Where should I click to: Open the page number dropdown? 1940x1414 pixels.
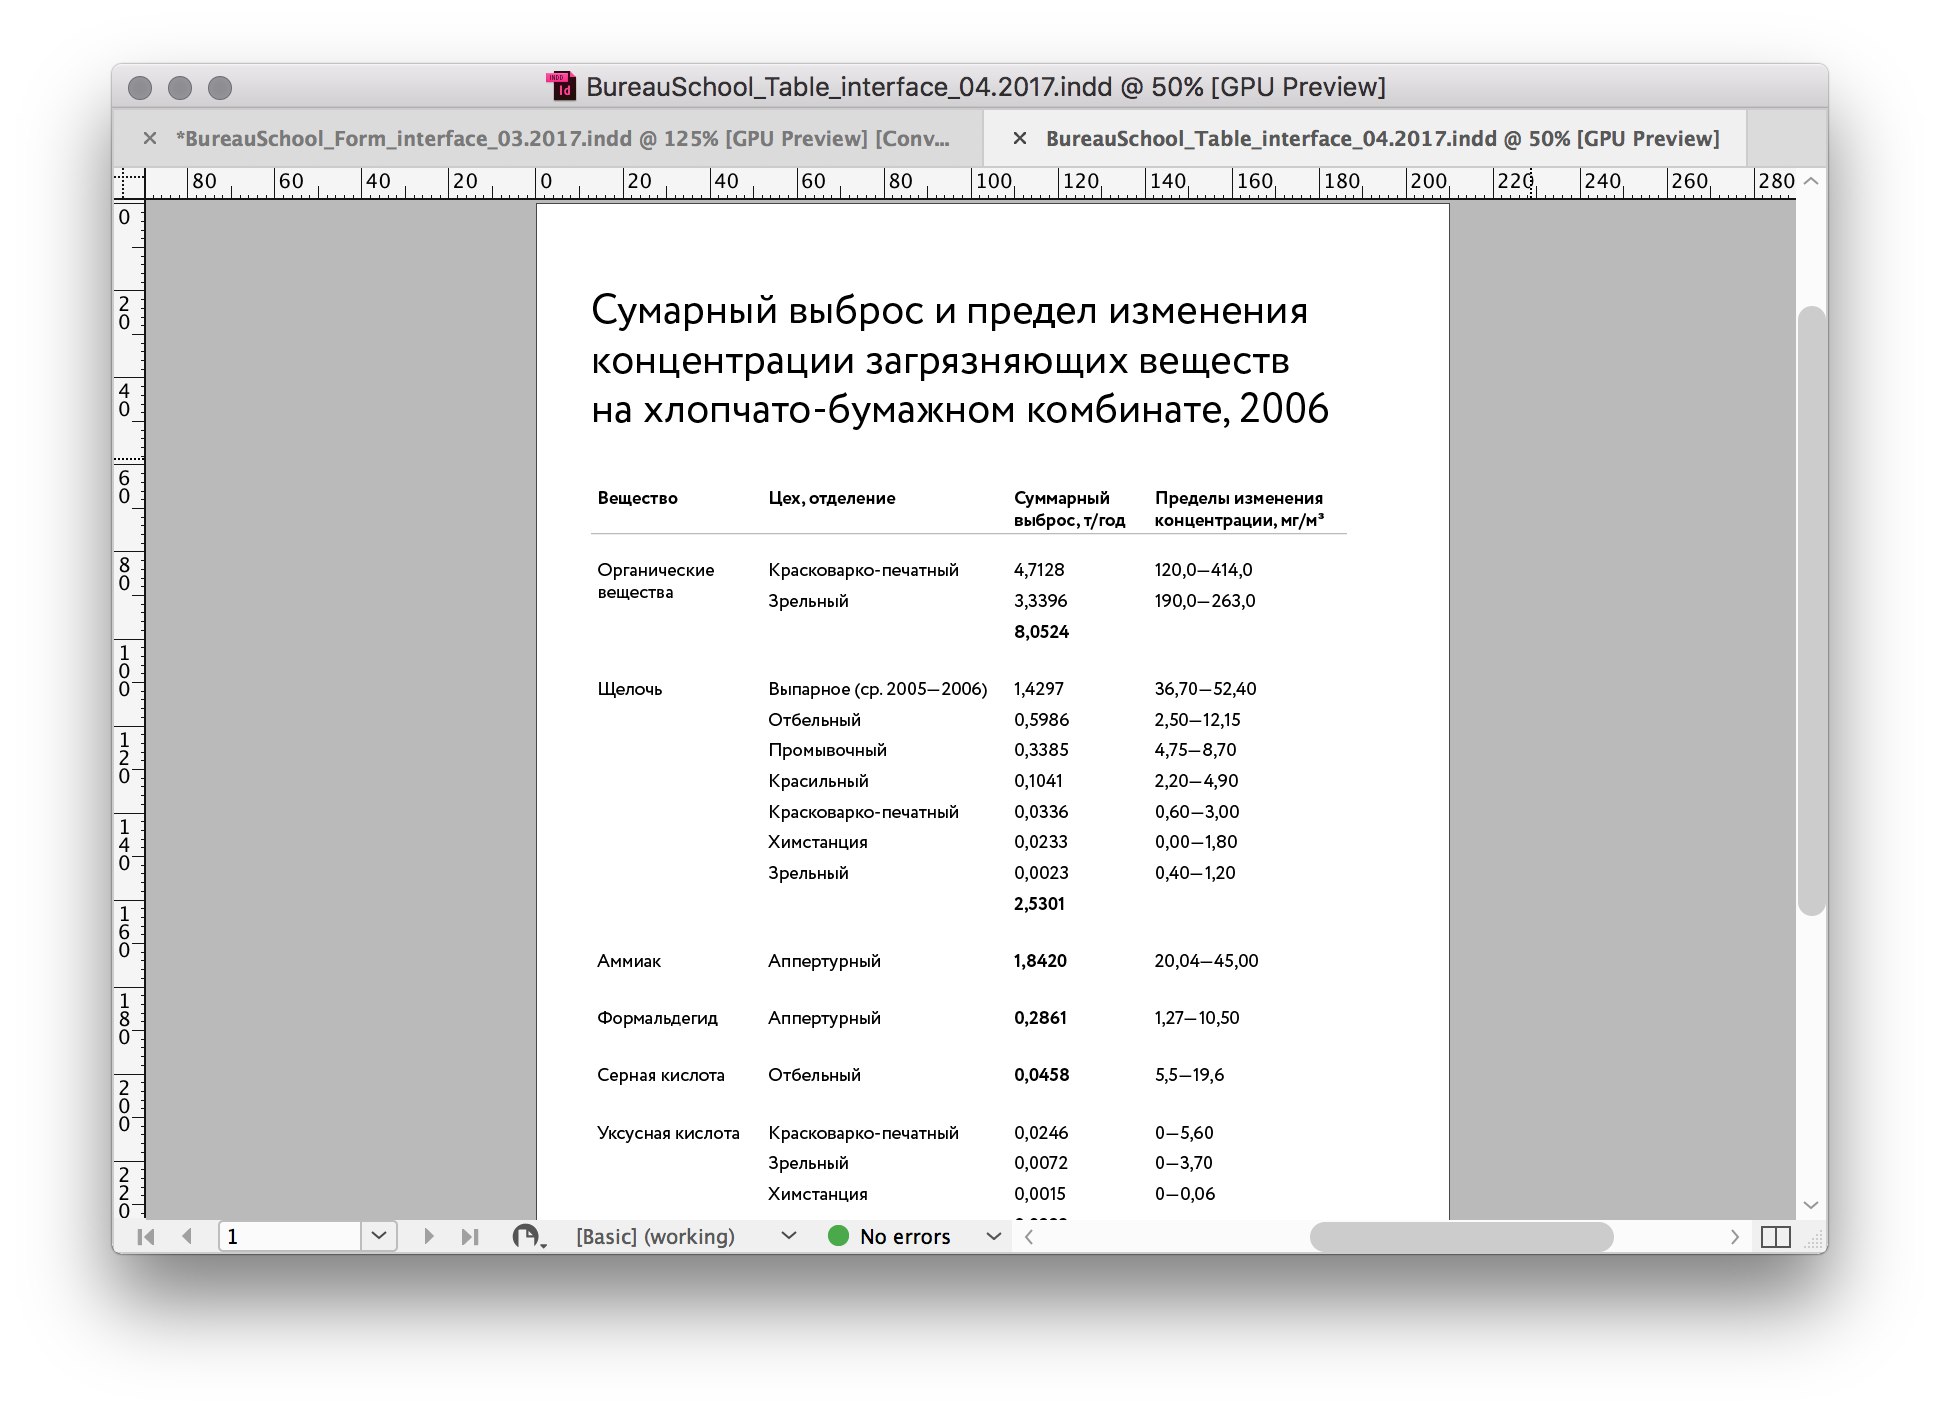pyautogui.click(x=379, y=1236)
